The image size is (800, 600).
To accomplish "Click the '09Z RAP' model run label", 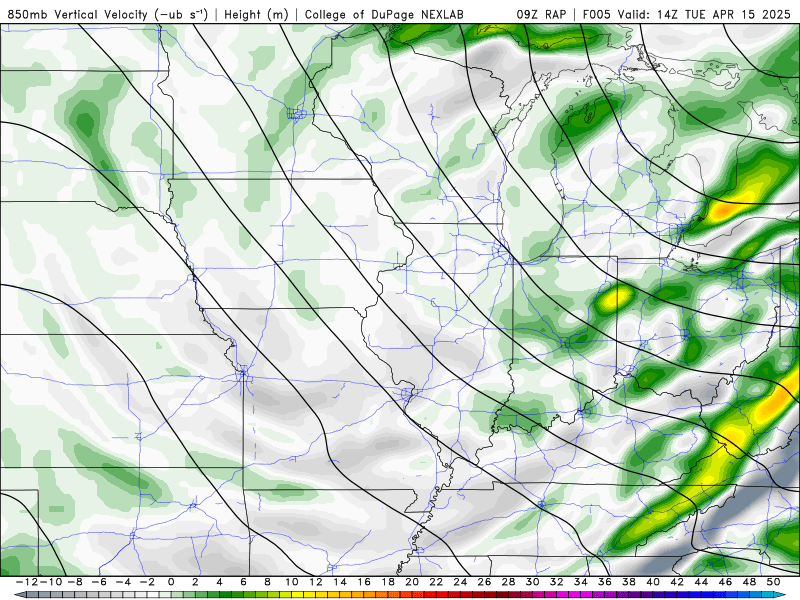I will point(541,14).
